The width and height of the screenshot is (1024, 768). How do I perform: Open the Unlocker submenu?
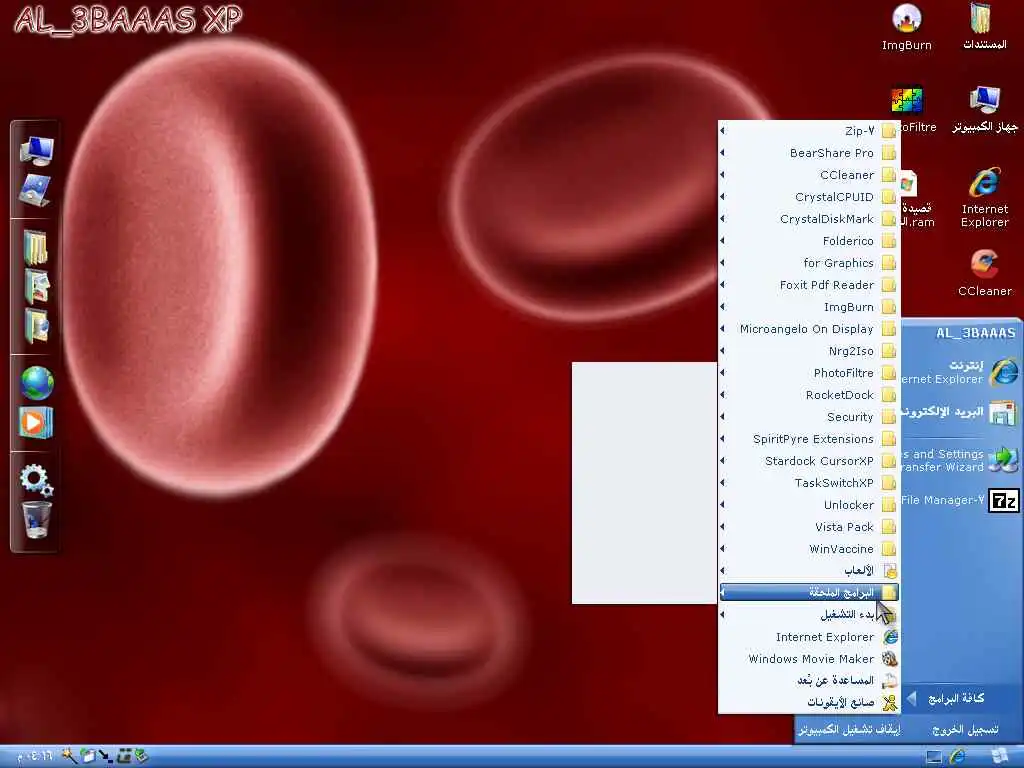point(809,505)
